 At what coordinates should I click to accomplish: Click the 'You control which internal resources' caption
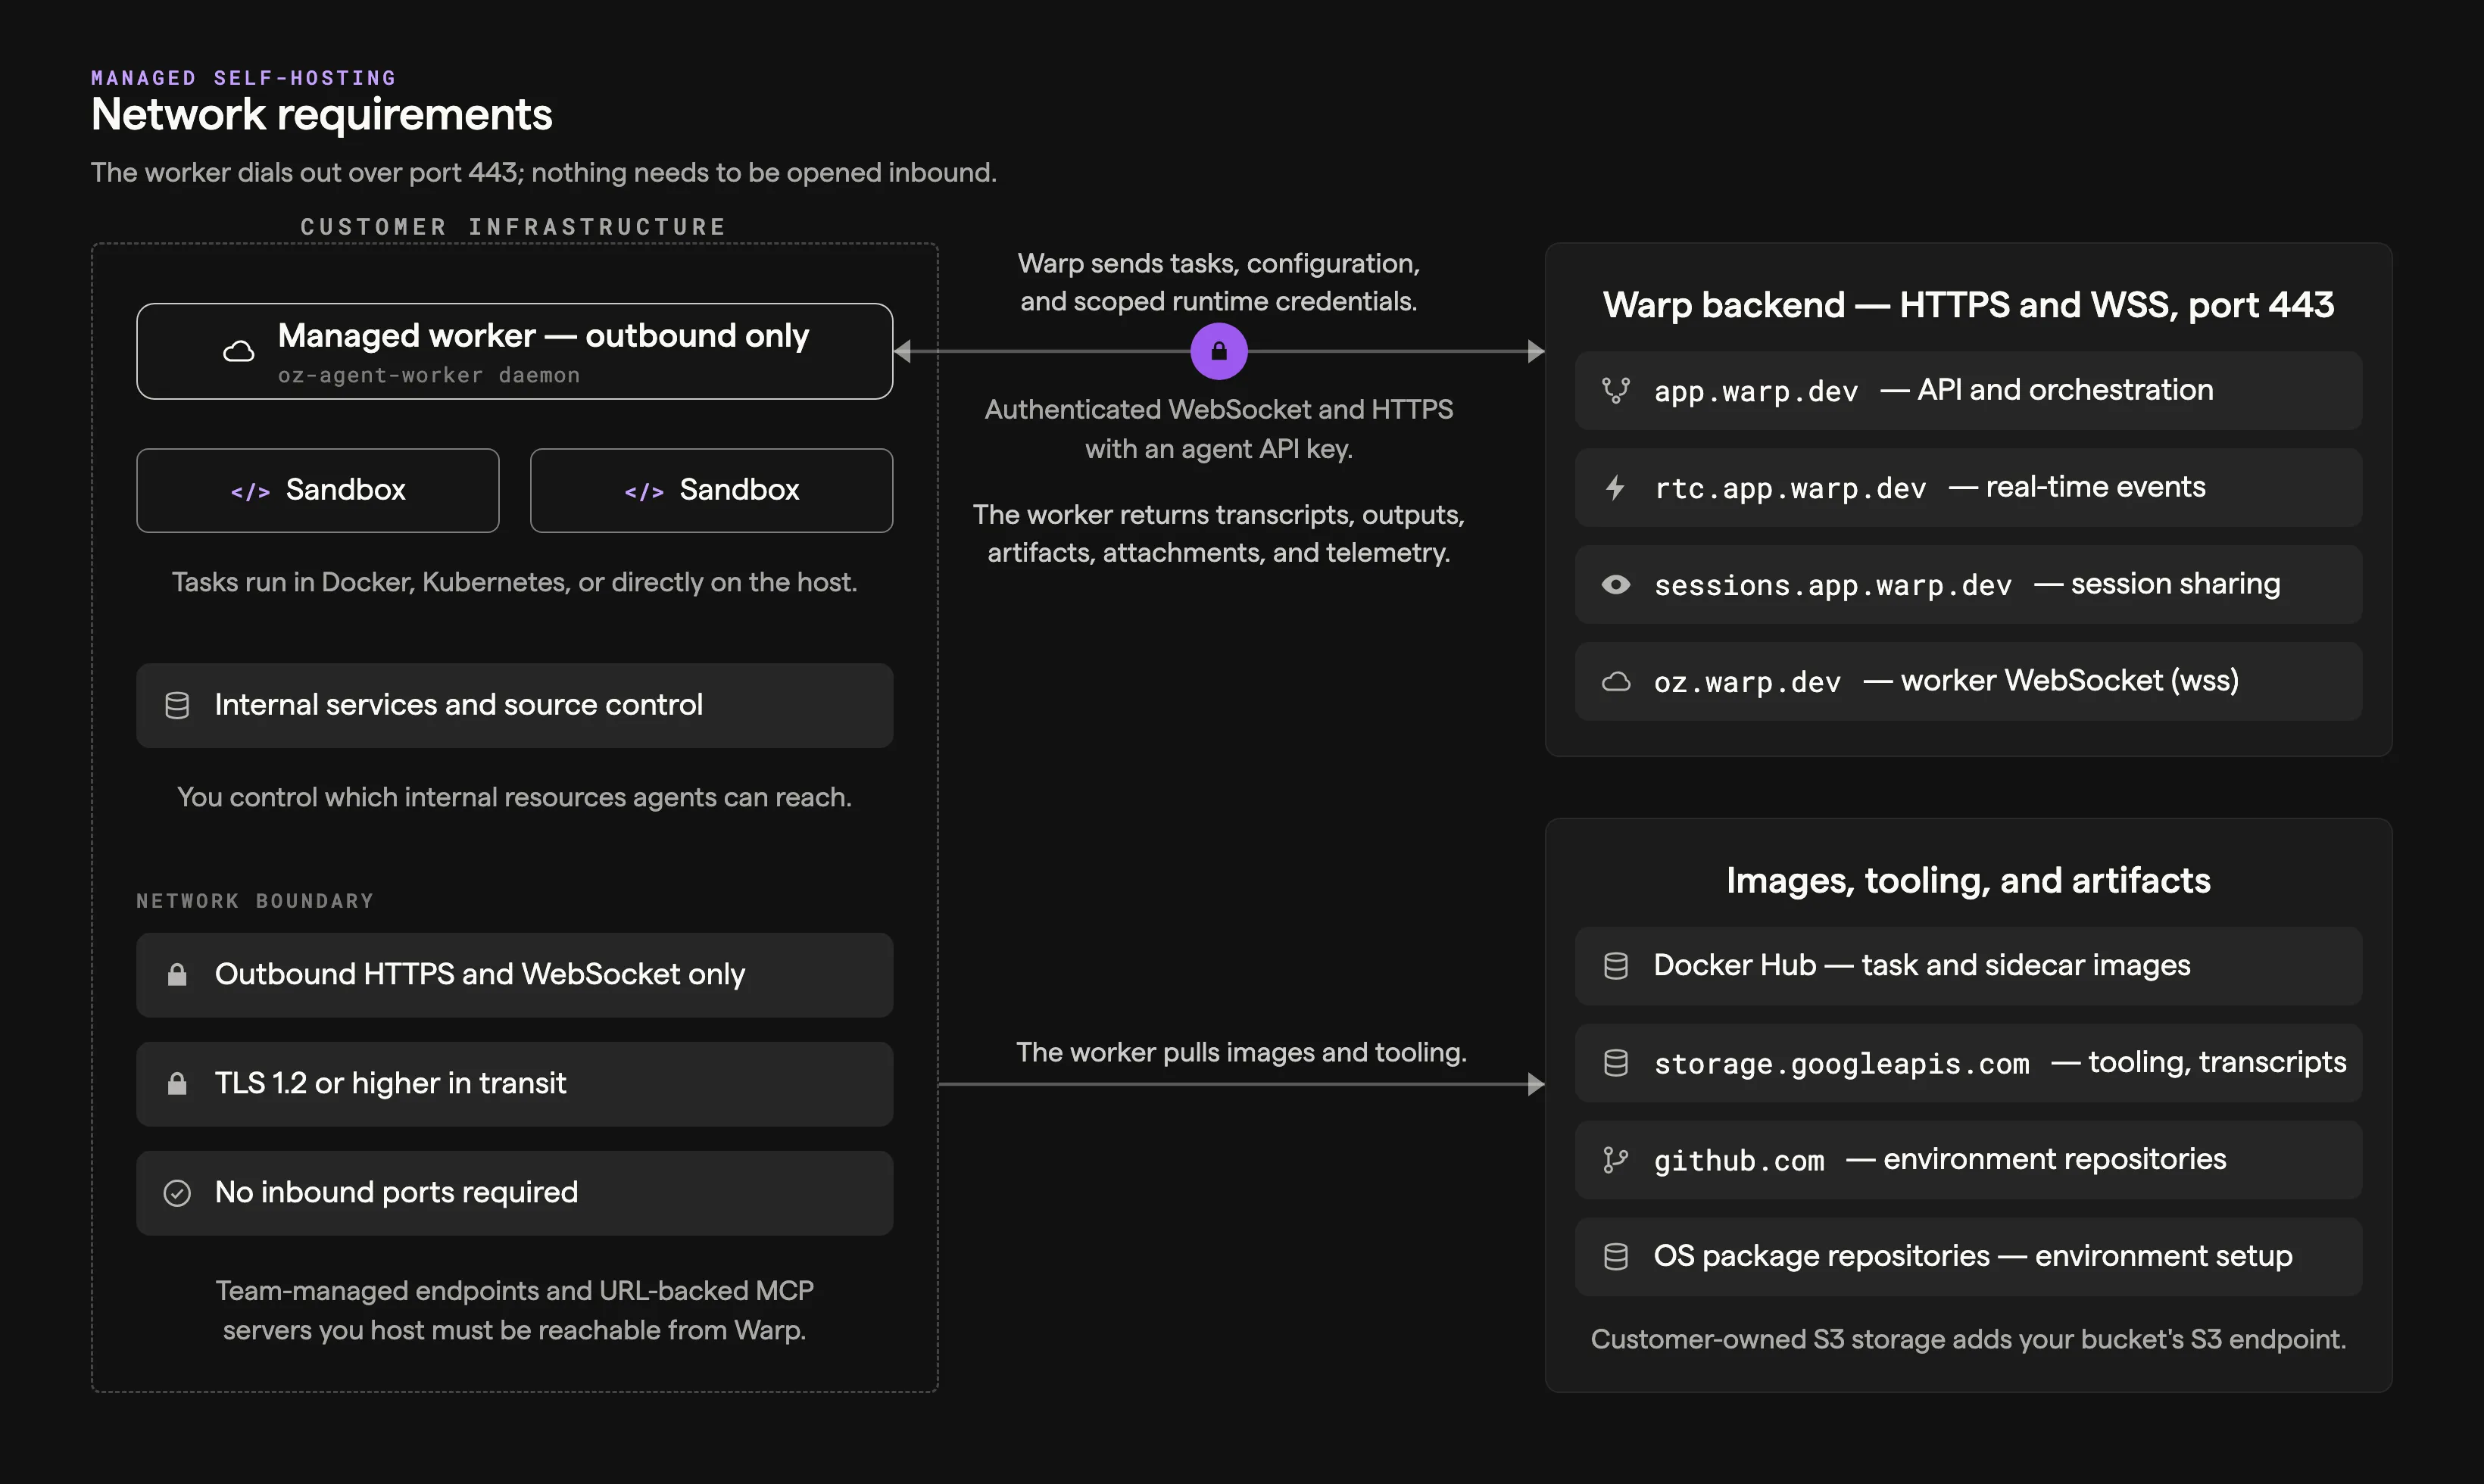point(514,797)
